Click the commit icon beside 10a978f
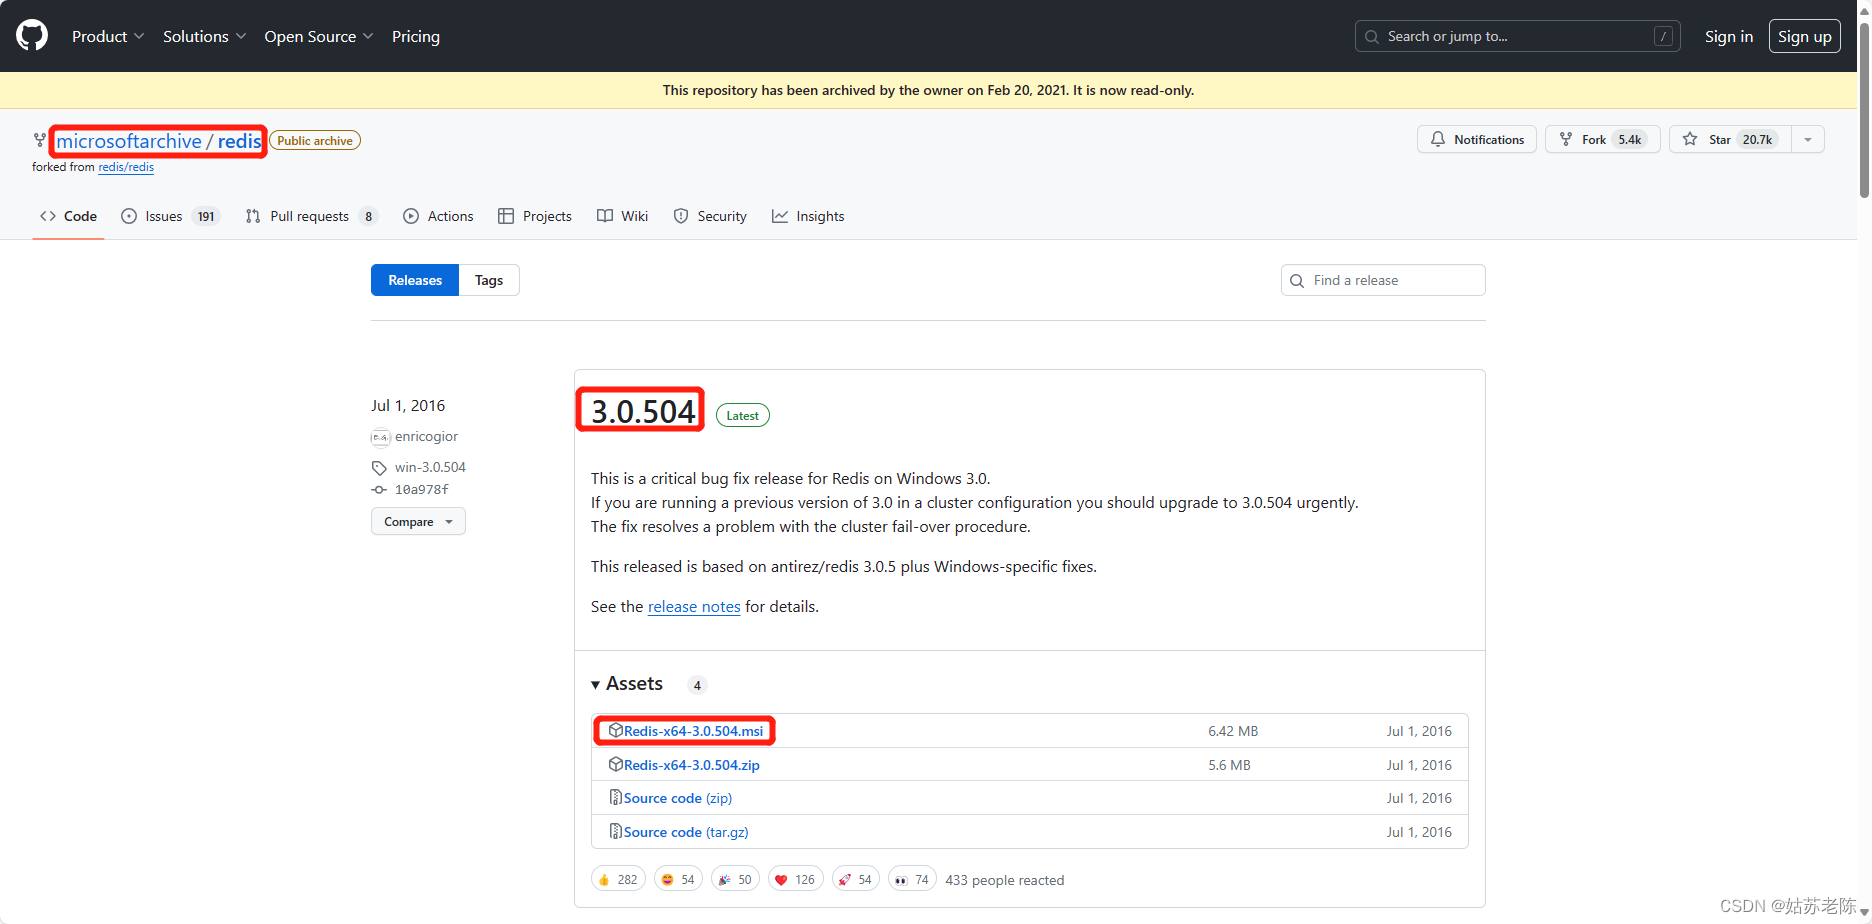Image resolution: width=1872 pixels, height=924 pixels. coord(379,490)
